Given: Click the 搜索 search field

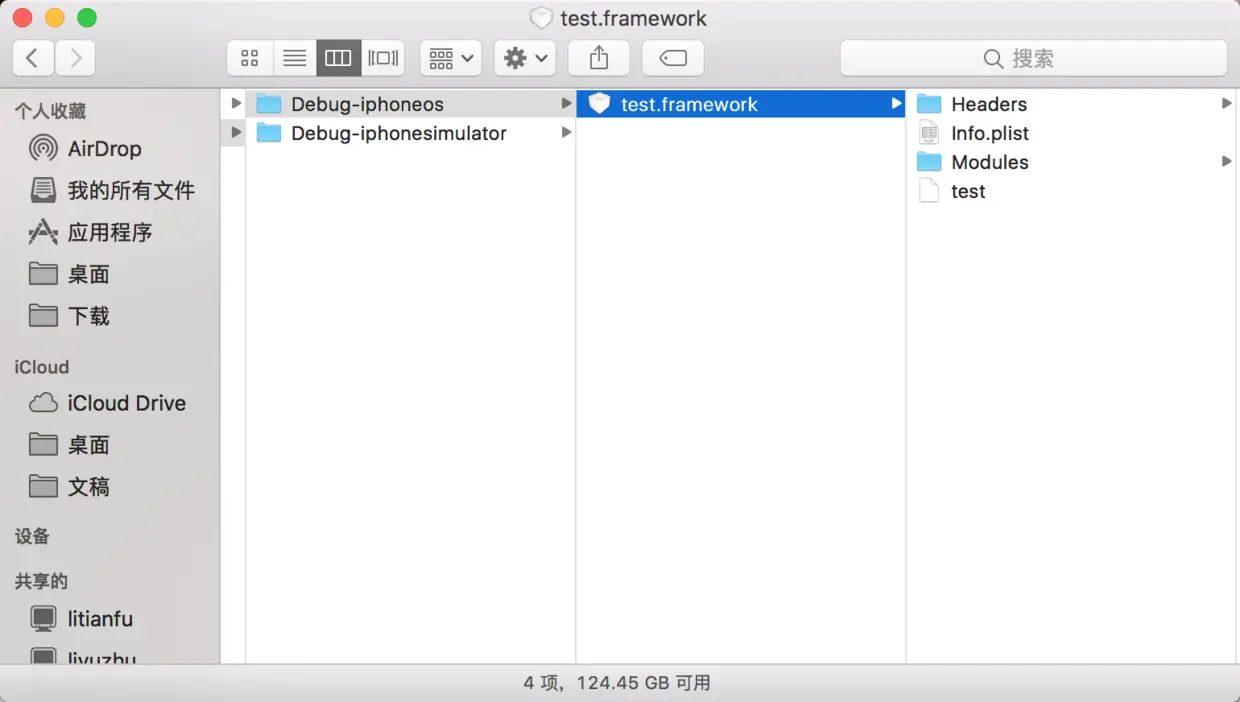Looking at the screenshot, I should pos(1033,58).
